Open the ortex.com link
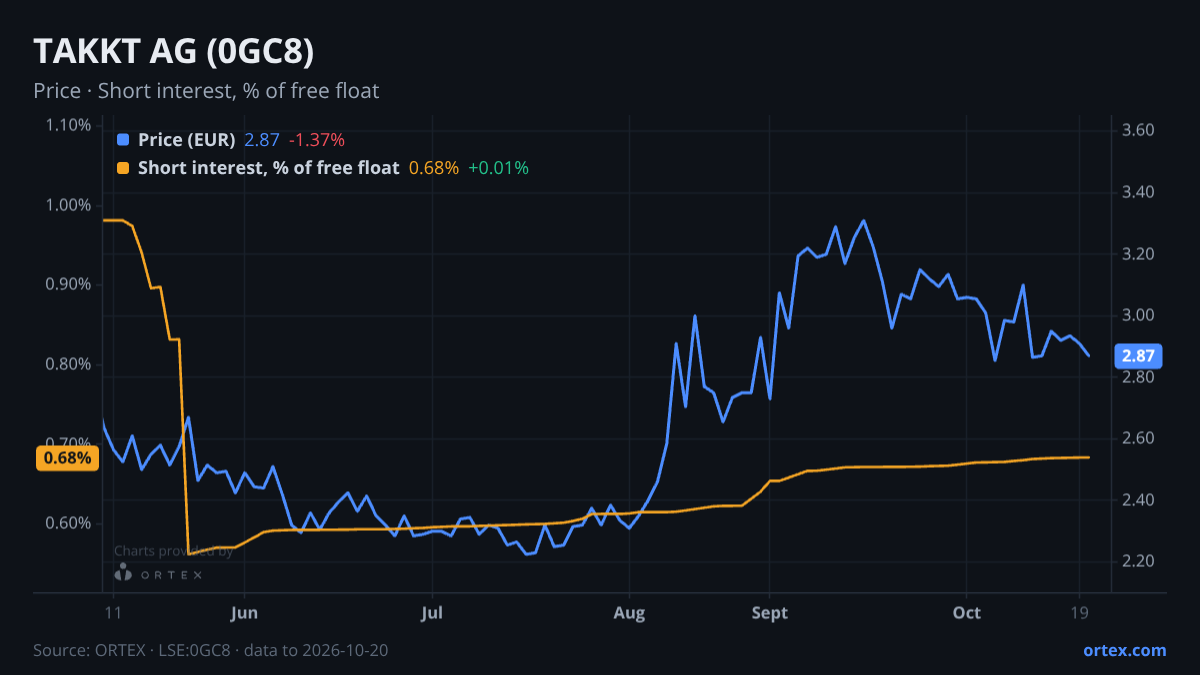This screenshot has width=1200, height=675. click(x=1124, y=650)
